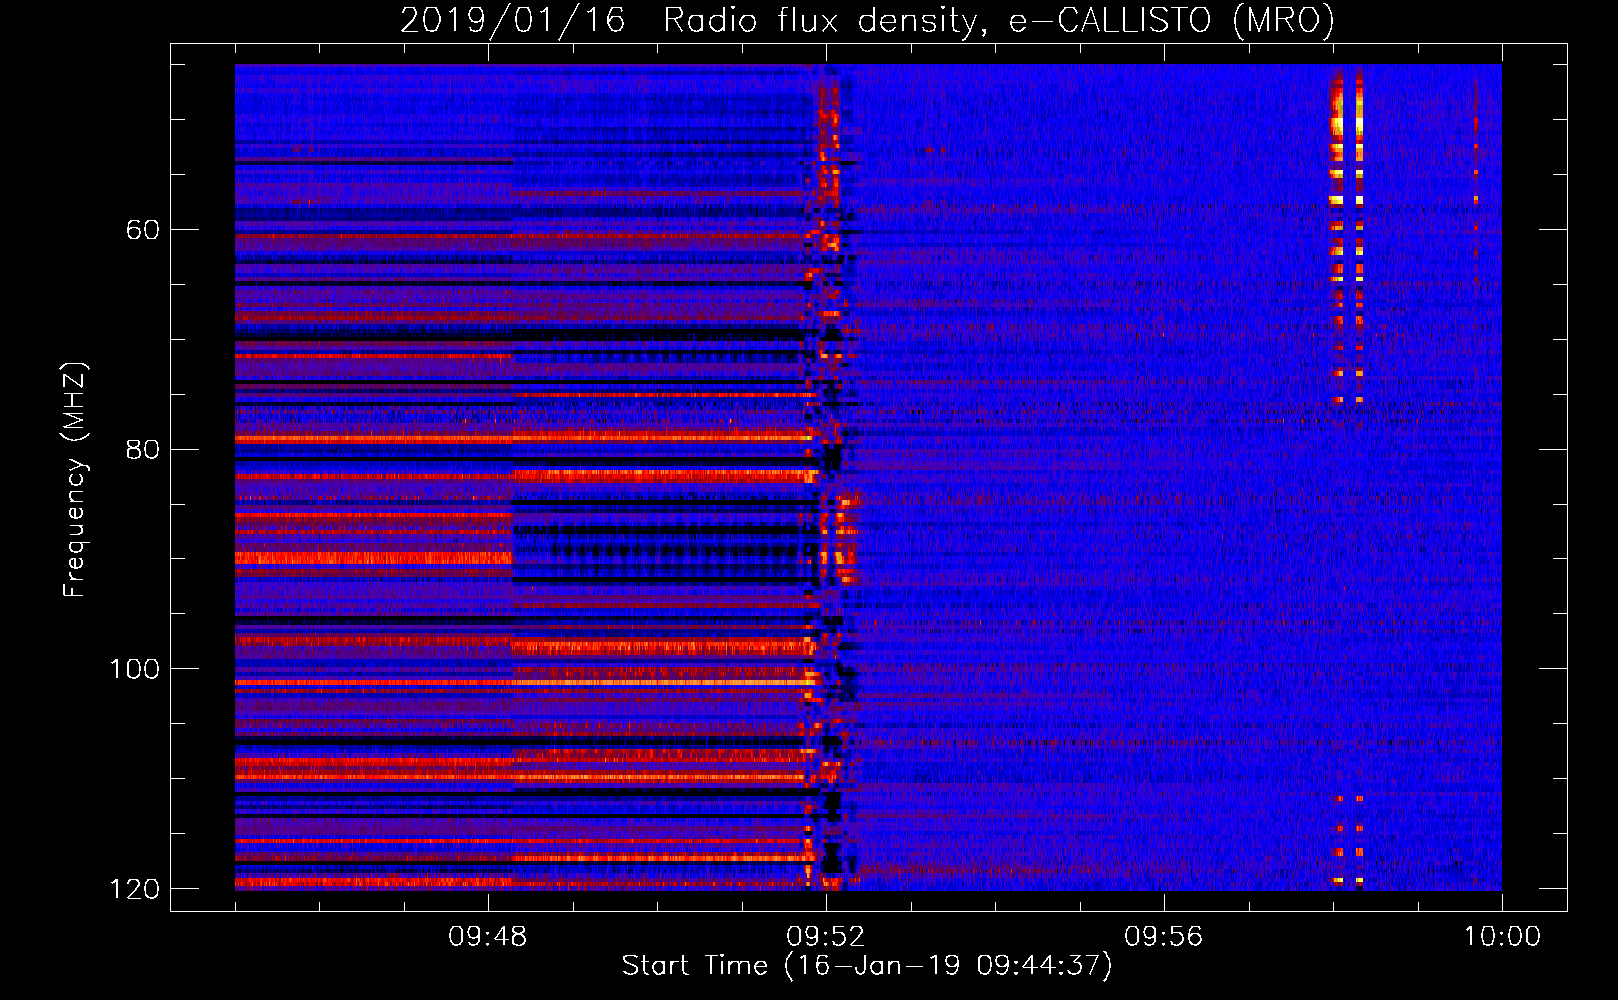Click the plot title with date 2019/01/16
Screen dimensions: 1618x1000
coord(867,20)
